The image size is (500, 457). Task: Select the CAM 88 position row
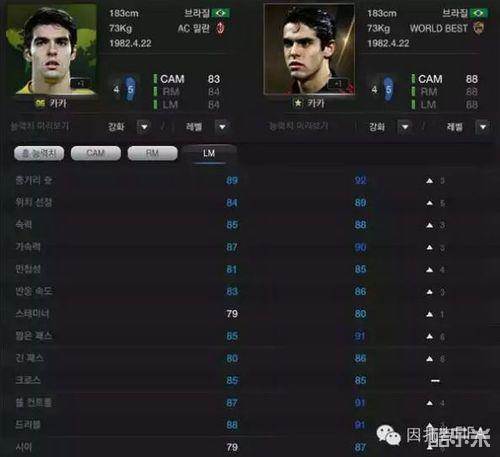(x=445, y=79)
